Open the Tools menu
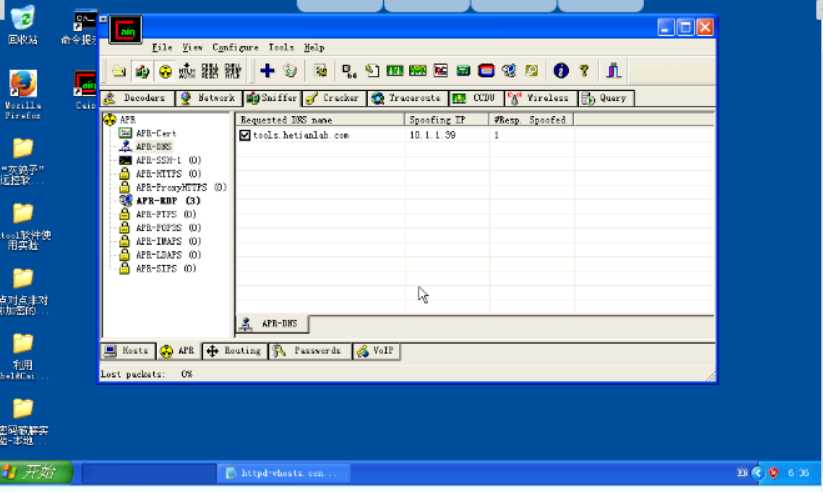 [281, 48]
